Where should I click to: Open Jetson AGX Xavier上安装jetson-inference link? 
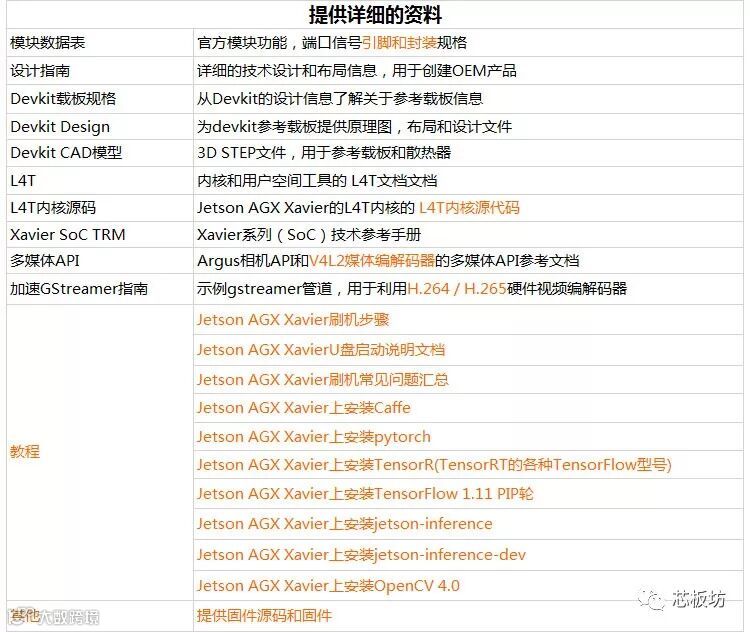344,523
